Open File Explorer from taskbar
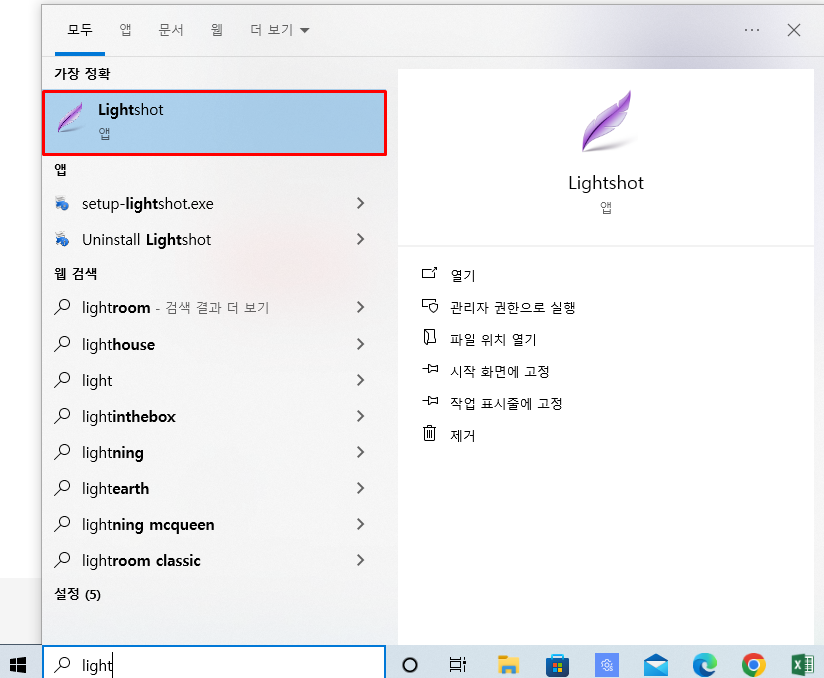Image resolution: width=824 pixels, height=678 pixels. tap(508, 665)
